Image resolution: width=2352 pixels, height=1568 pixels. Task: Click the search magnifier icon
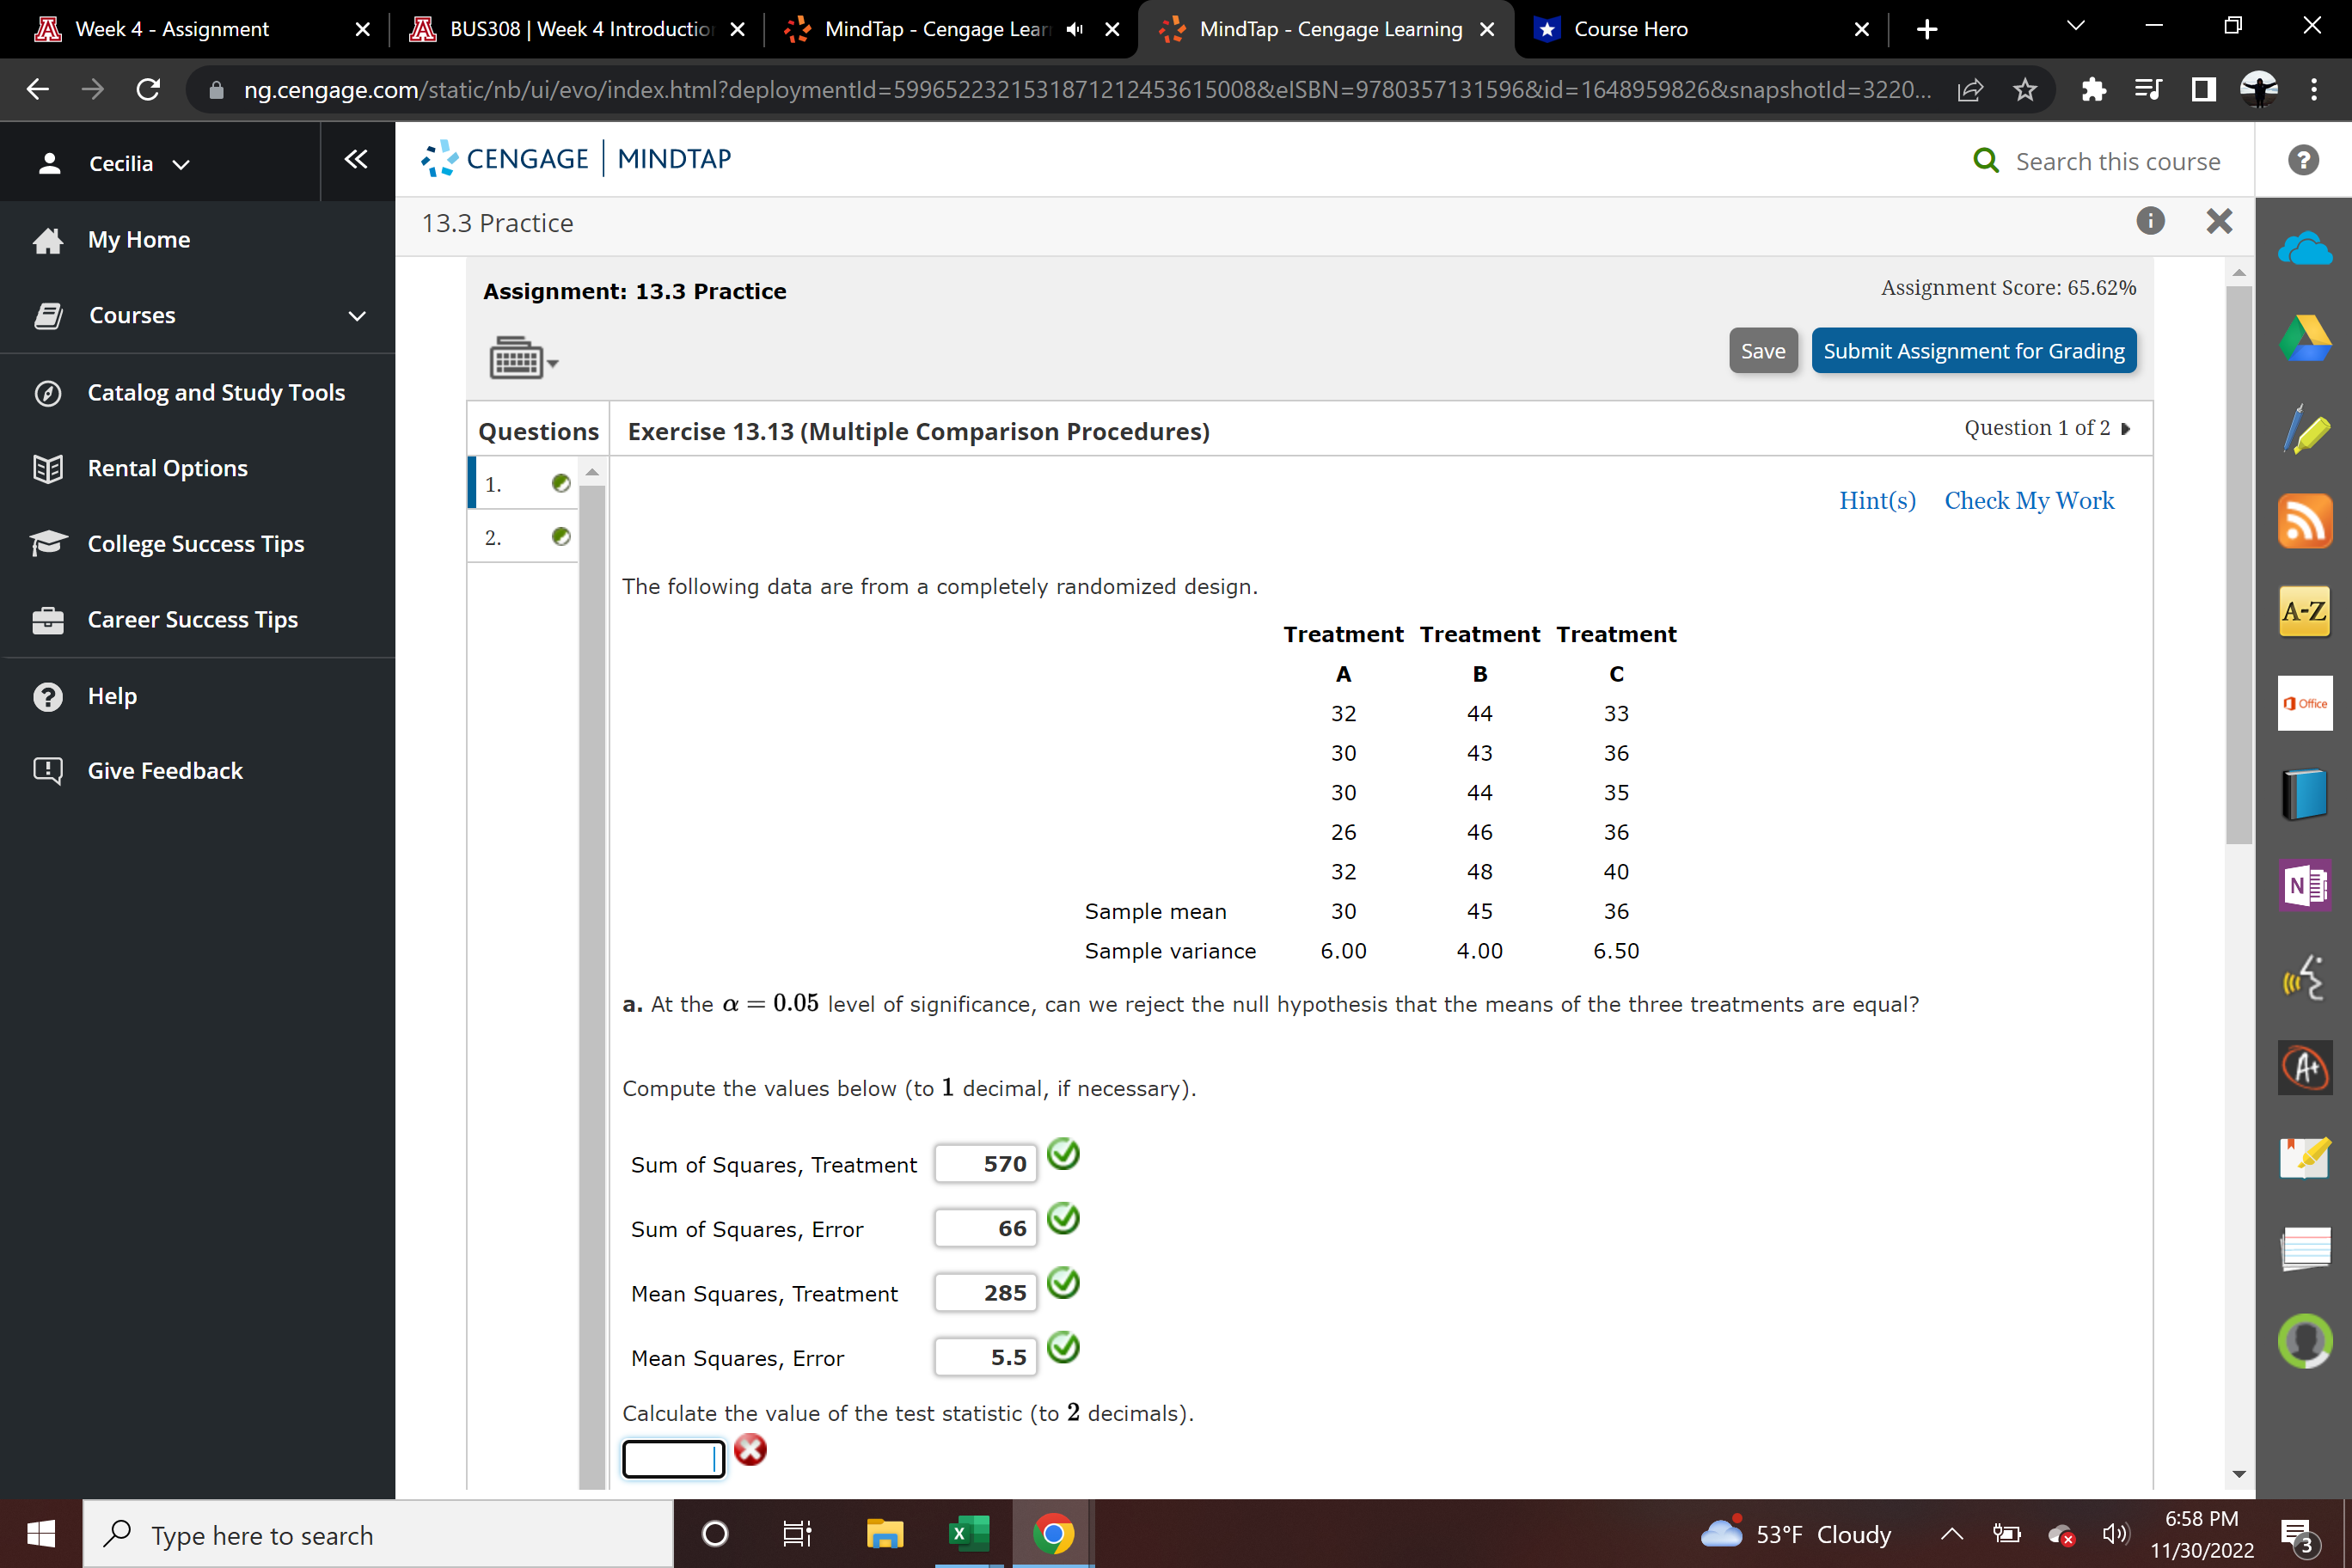pos(1985,161)
